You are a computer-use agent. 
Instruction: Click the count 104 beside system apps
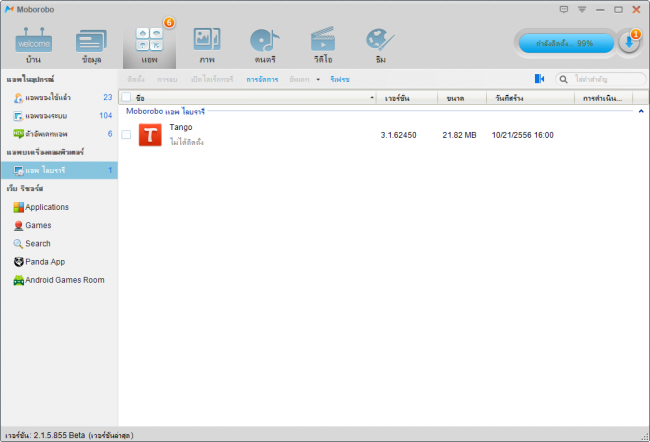click(106, 116)
